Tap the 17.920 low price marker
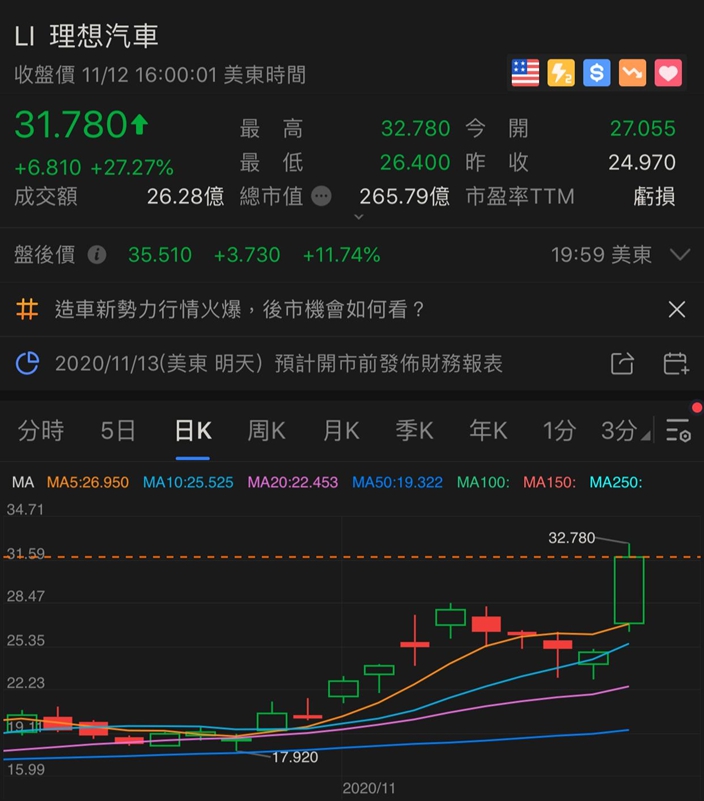 point(295,757)
